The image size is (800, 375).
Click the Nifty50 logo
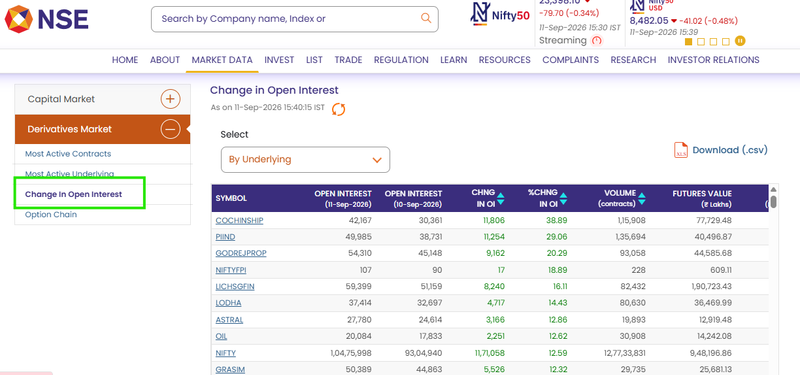click(500, 14)
